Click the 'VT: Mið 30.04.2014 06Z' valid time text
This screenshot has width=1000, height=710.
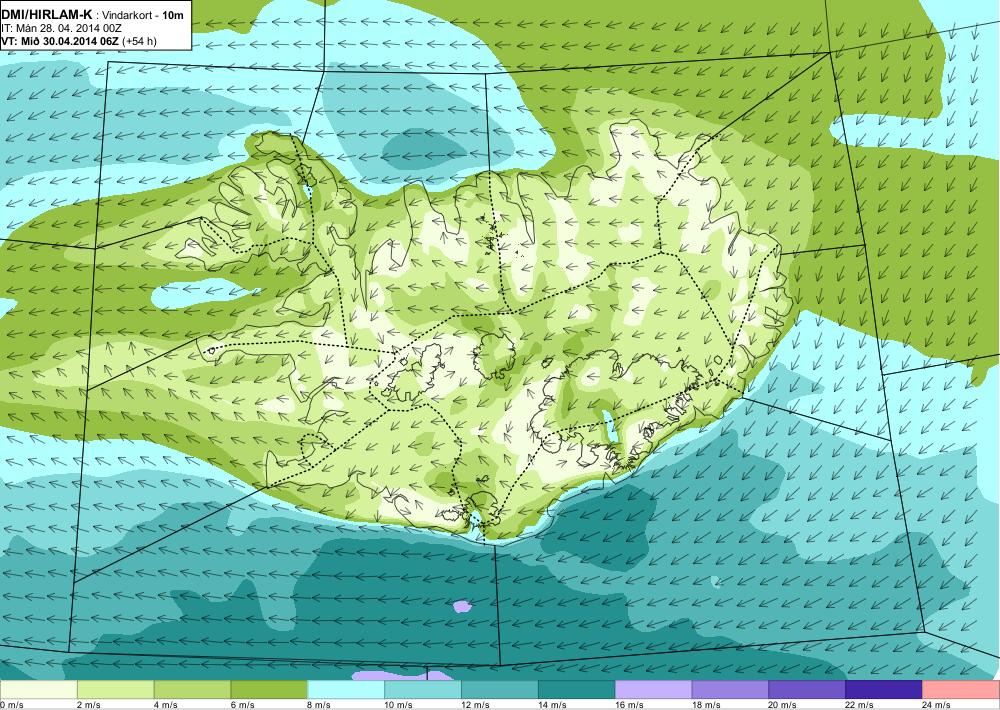pos(60,41)
